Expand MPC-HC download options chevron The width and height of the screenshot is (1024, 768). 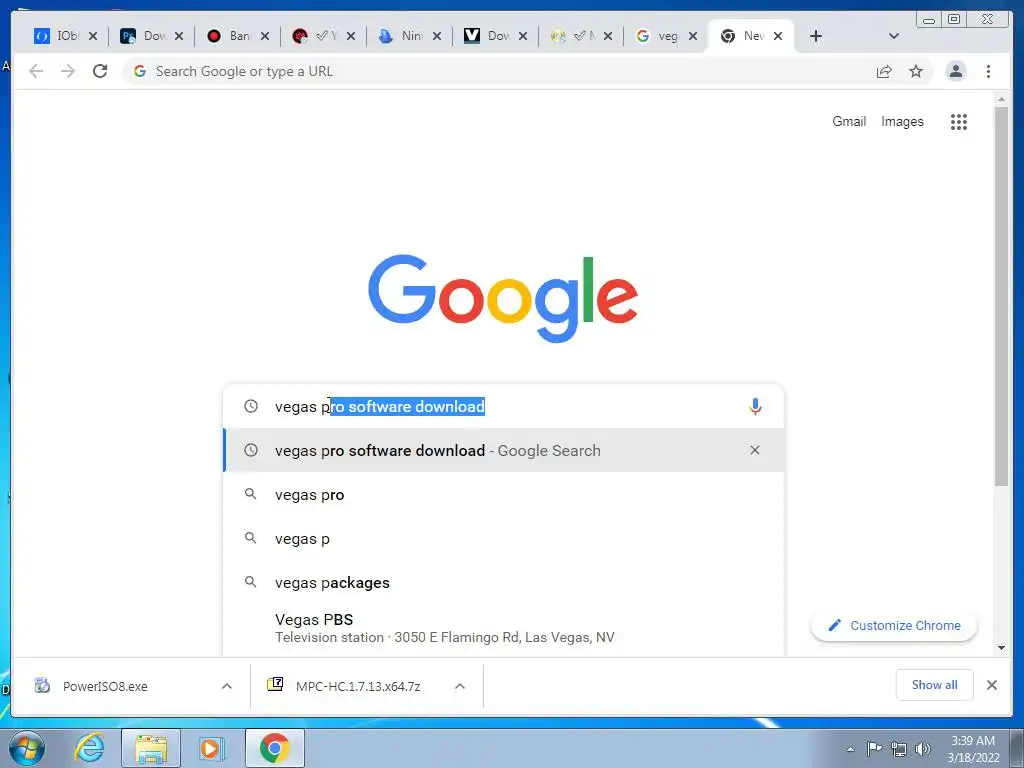pos(460,686)
